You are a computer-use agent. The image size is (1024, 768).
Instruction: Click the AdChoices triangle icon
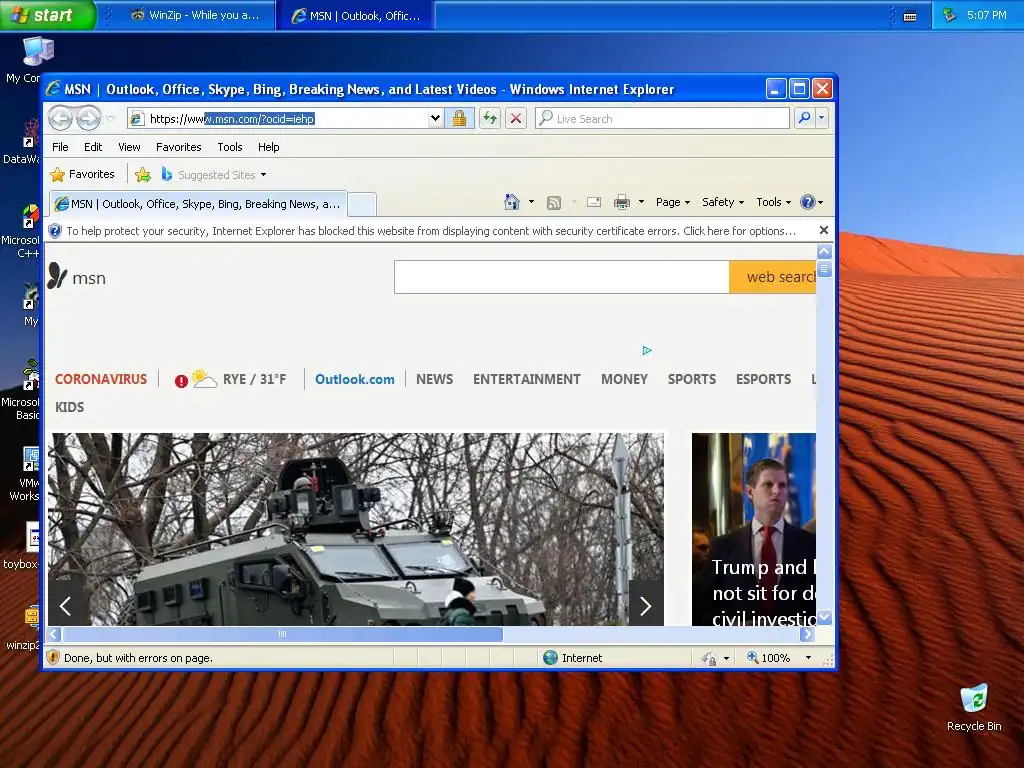[x=647, y=351]
